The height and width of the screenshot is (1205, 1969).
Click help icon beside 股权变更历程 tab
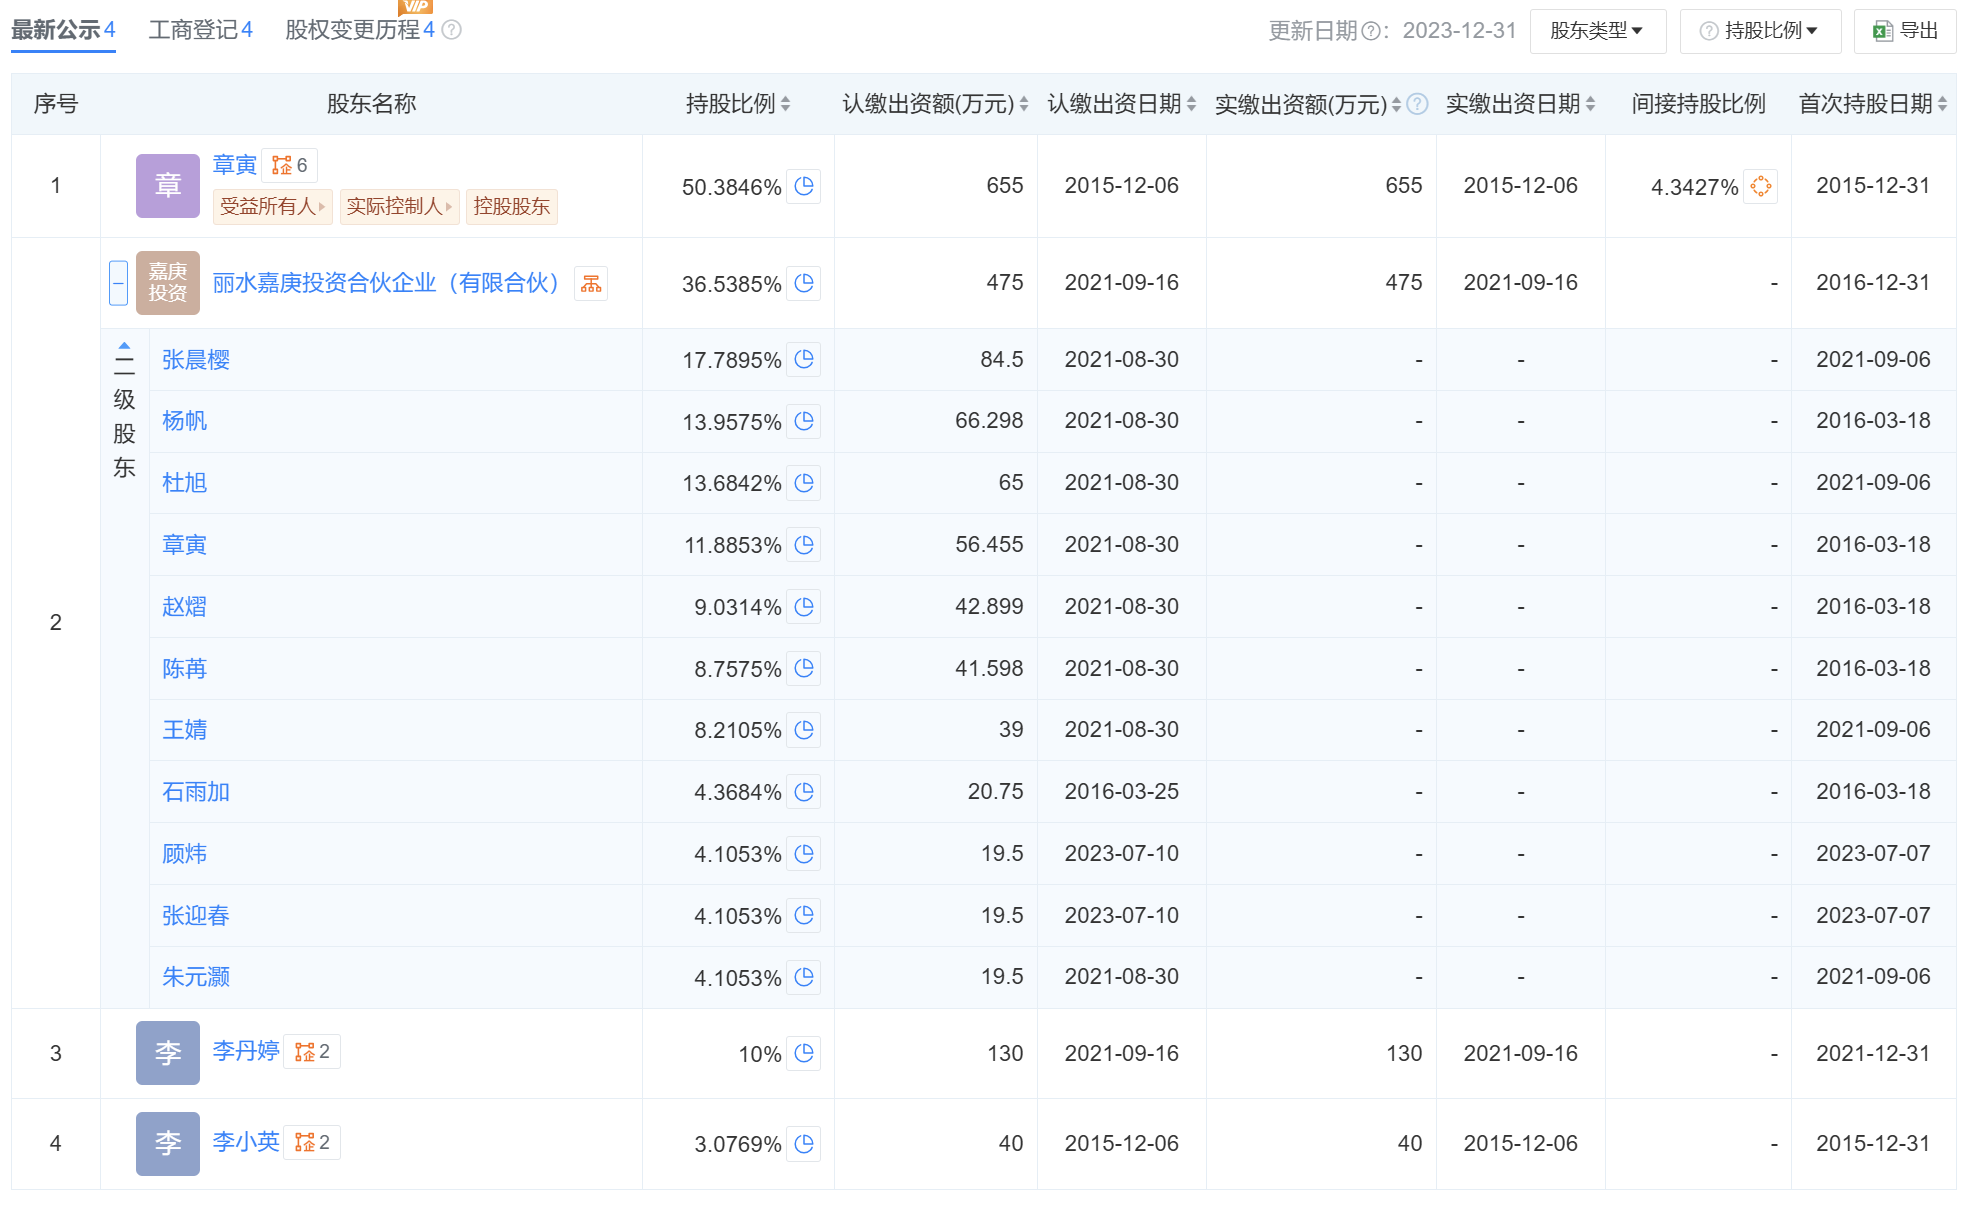tap(452, 30)
